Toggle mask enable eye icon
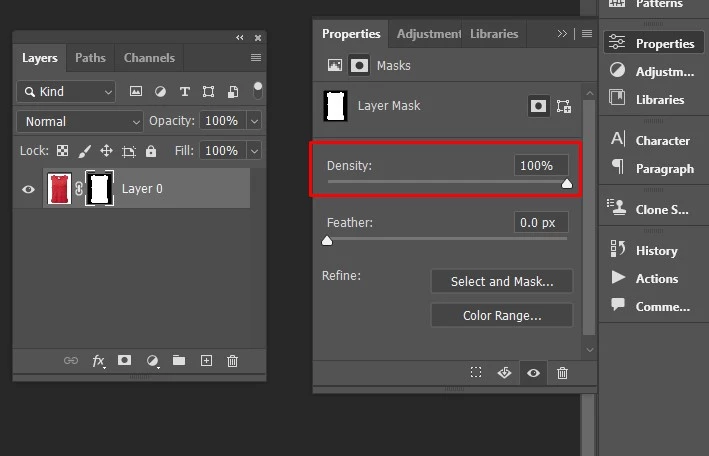 534,373
